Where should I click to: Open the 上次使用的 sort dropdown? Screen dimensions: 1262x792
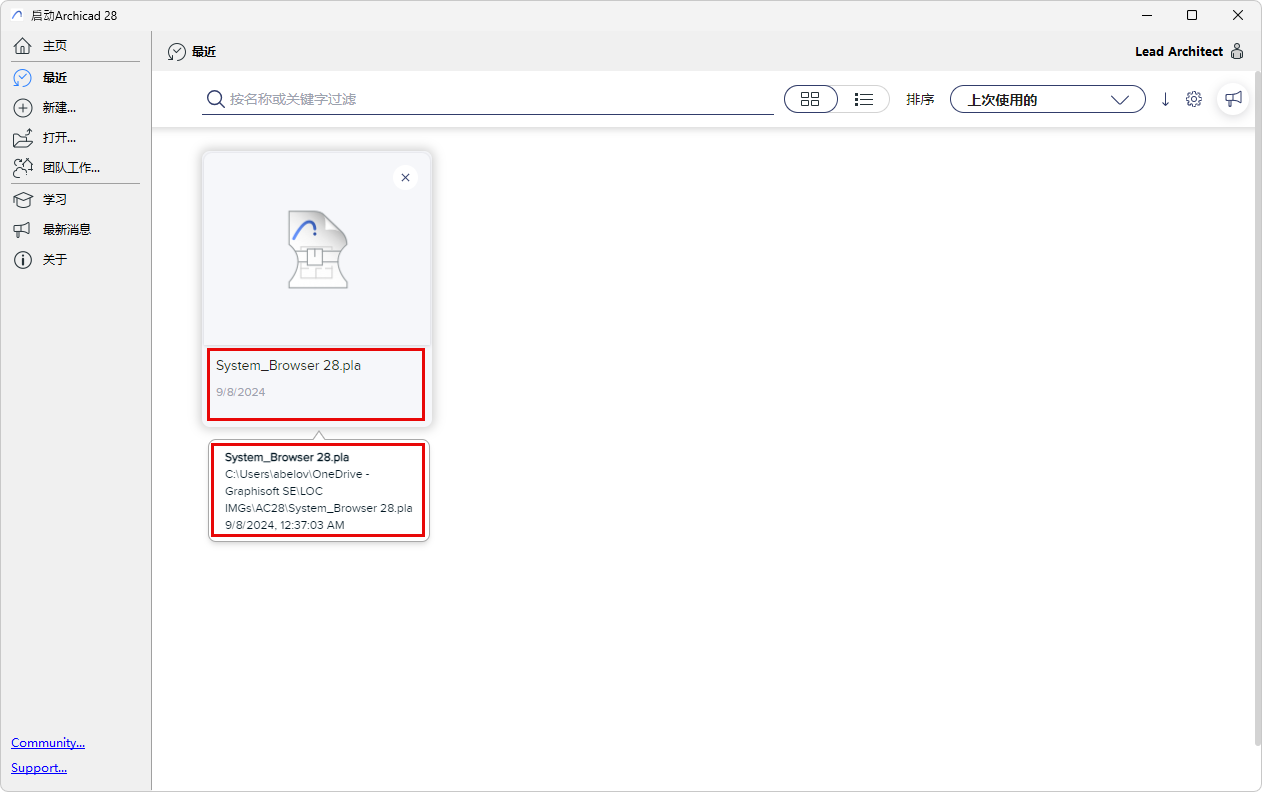point(1047,99)
